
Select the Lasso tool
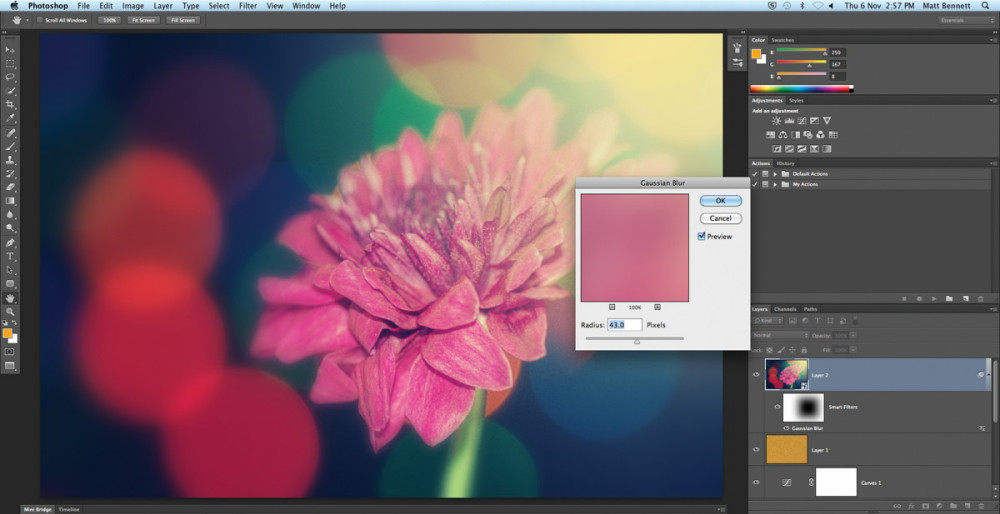pos(10,77)
